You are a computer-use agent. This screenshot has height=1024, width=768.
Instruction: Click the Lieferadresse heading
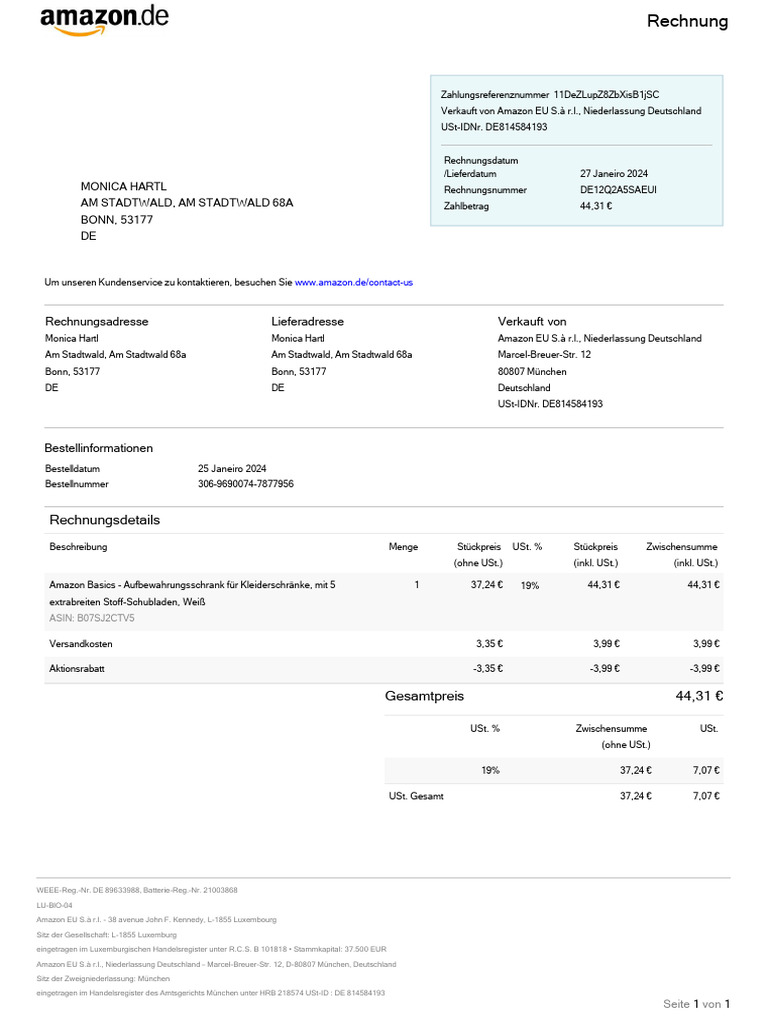[x=308, y=322]
